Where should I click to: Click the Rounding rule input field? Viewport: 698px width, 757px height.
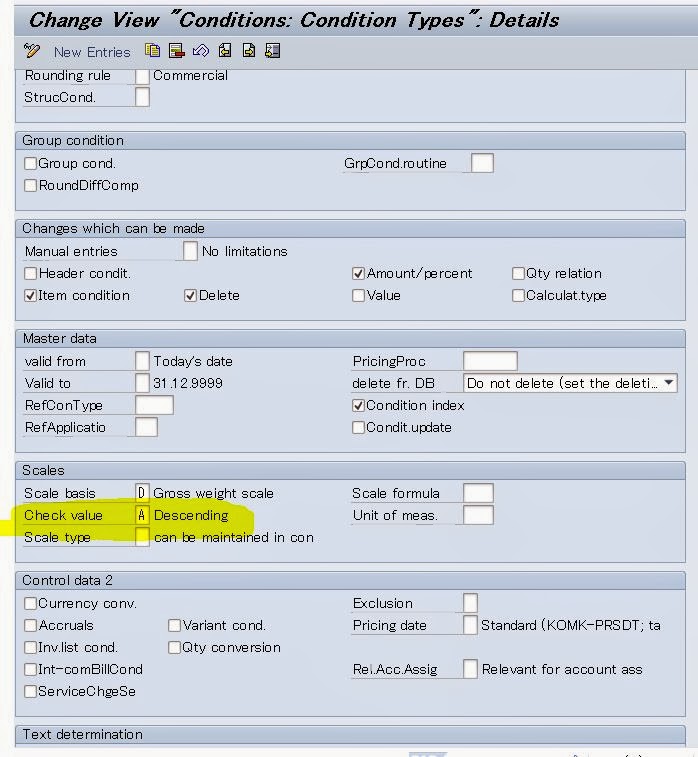[x=142, y=77]
